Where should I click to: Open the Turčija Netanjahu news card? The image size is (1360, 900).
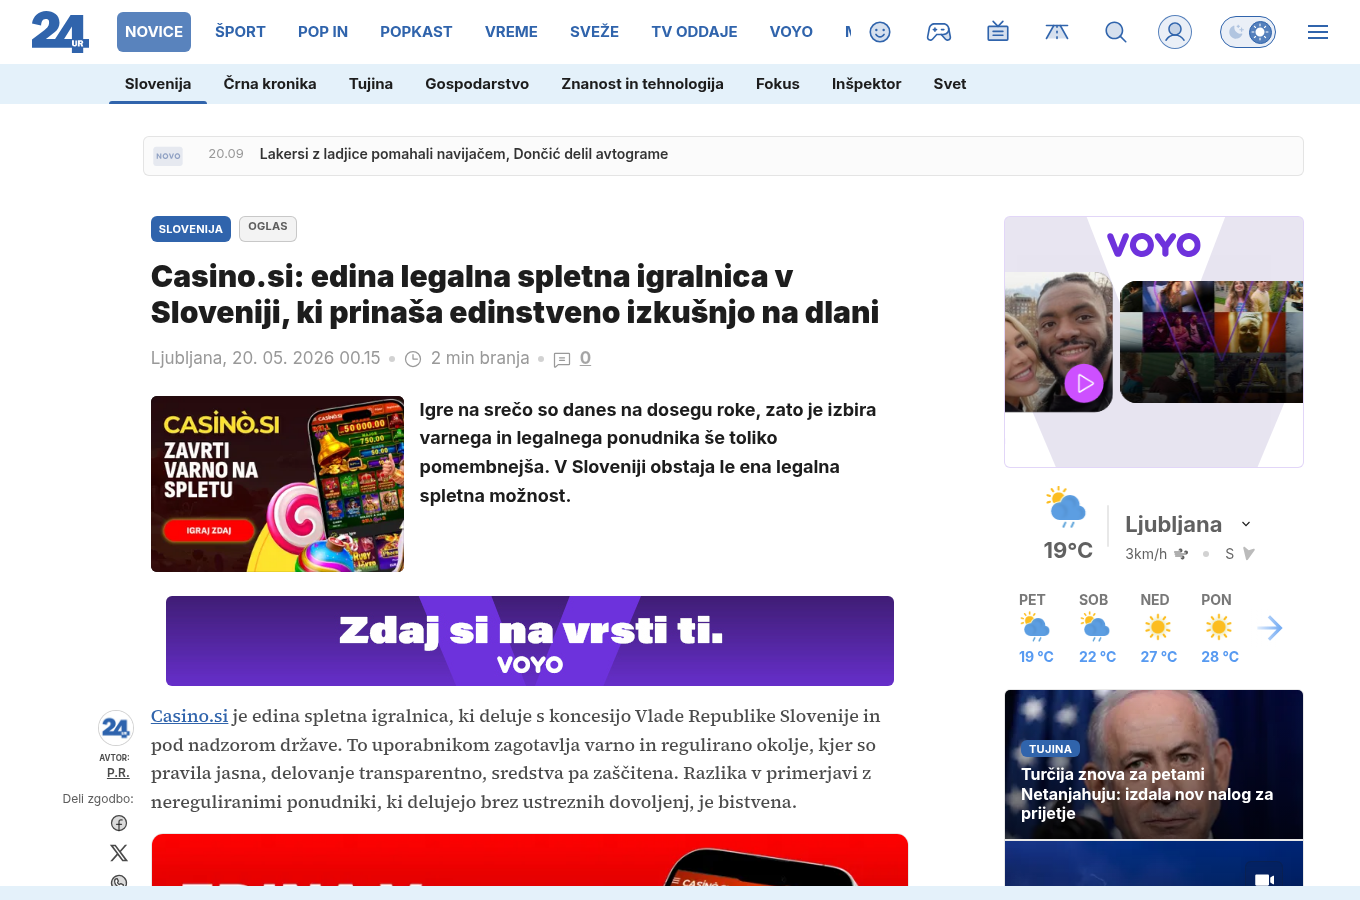(1154, 764)
